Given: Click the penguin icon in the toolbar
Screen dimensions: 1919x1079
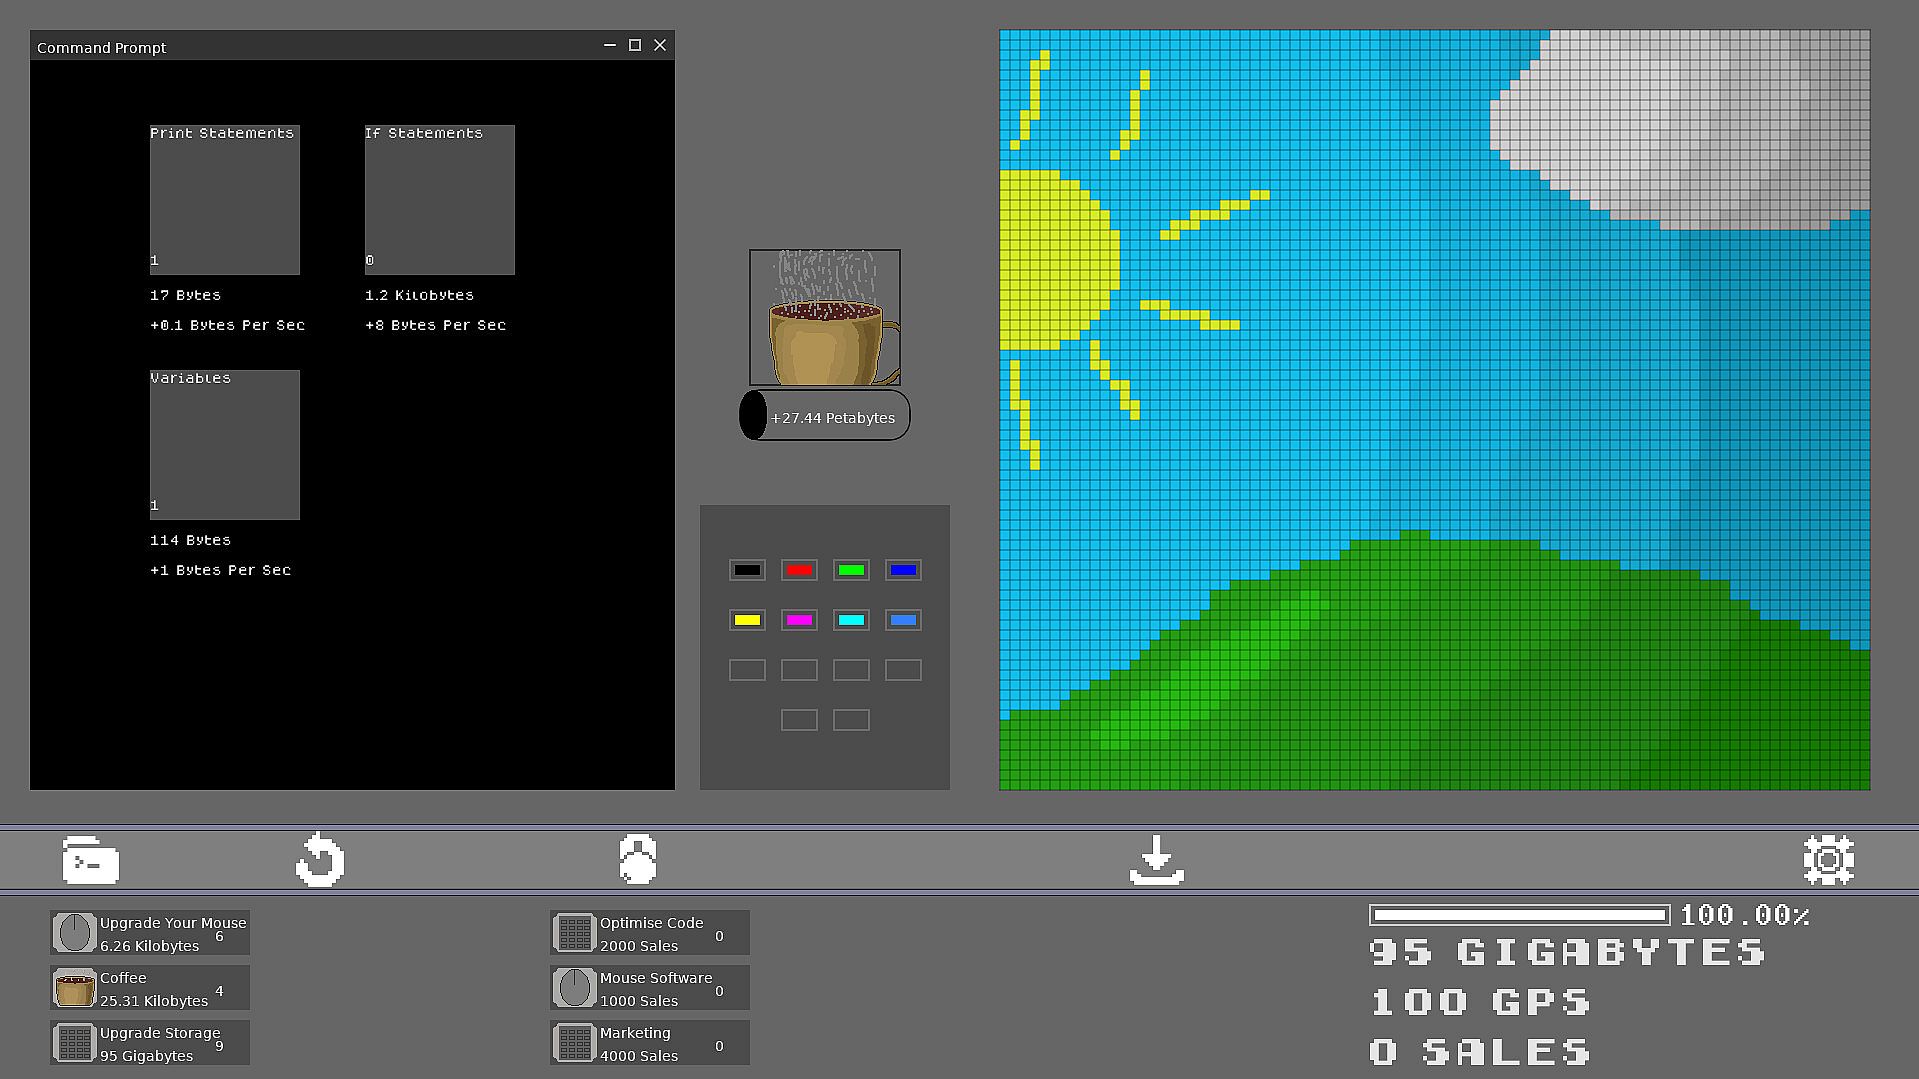Looking at the screenshot, I should [x=638, y=860].
